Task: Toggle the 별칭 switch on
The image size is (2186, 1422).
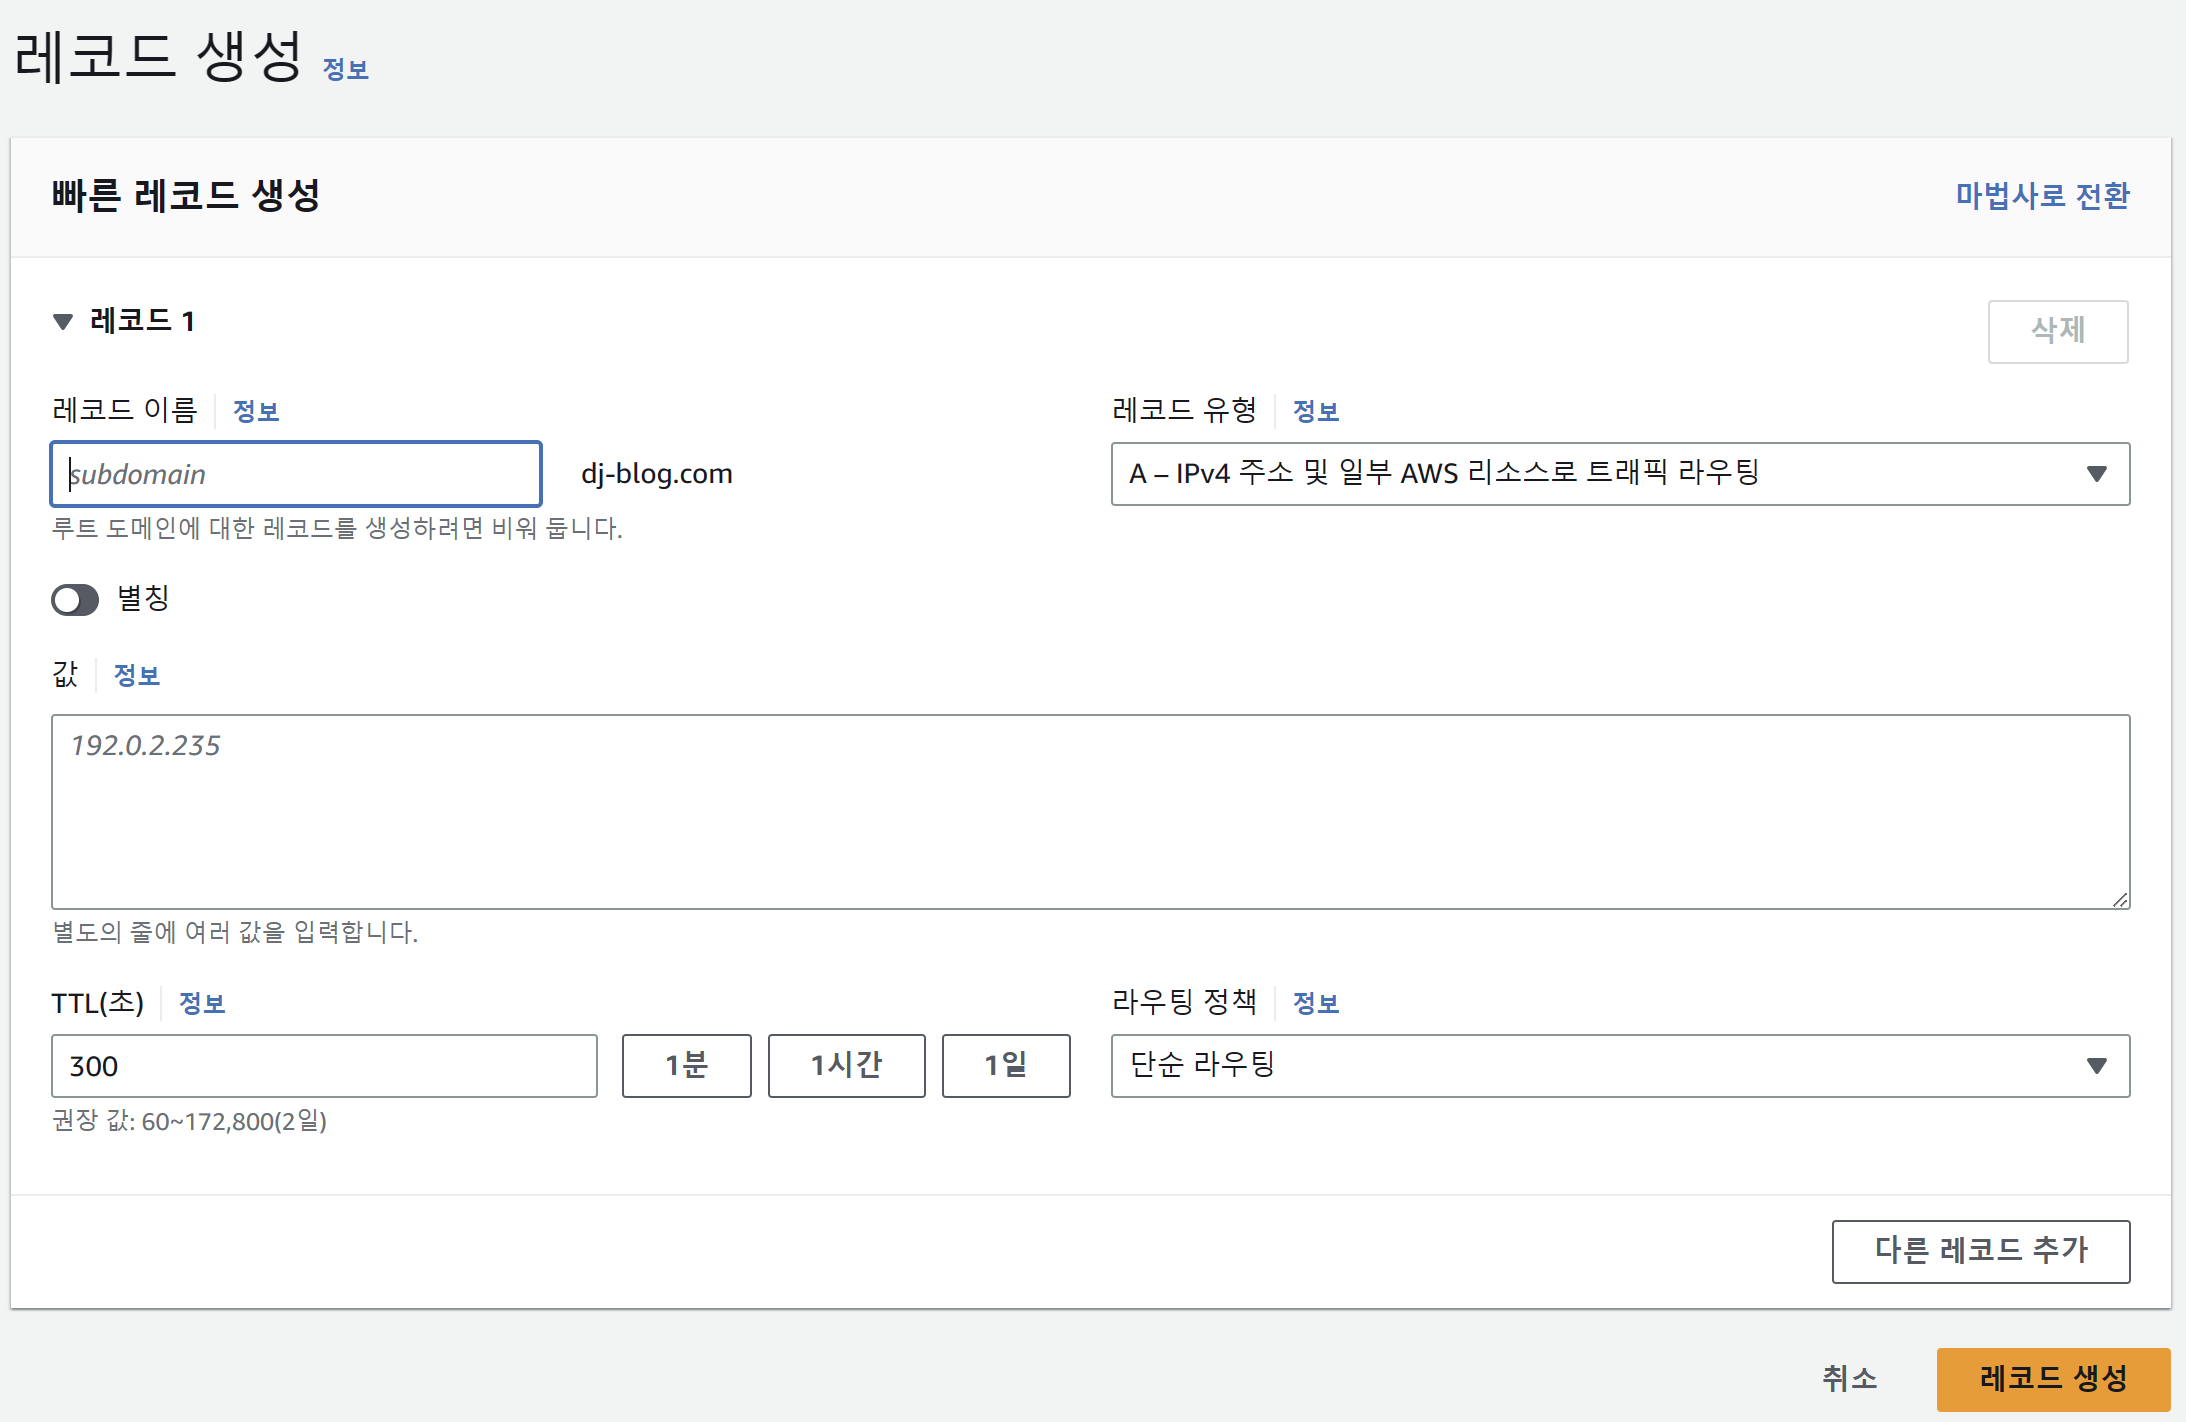Action: click(x=74, y=600)
